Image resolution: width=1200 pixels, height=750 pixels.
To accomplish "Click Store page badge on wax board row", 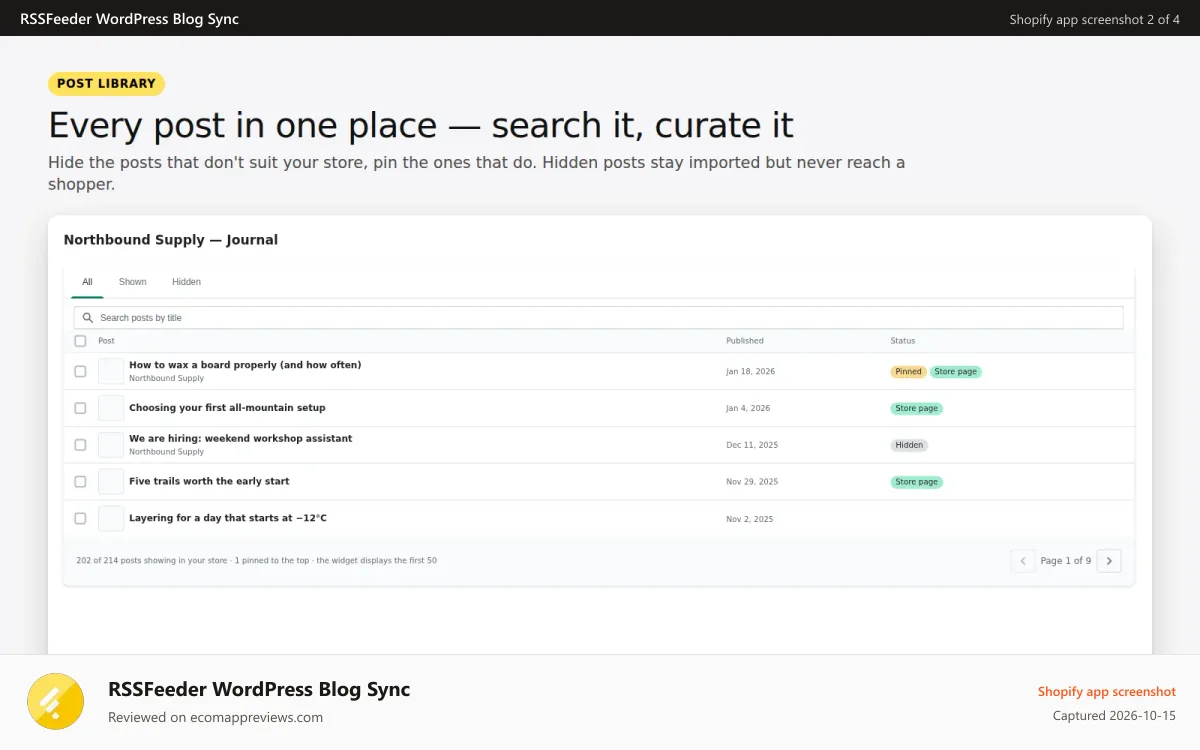I will pyautogui.click(x=956, y=372).
